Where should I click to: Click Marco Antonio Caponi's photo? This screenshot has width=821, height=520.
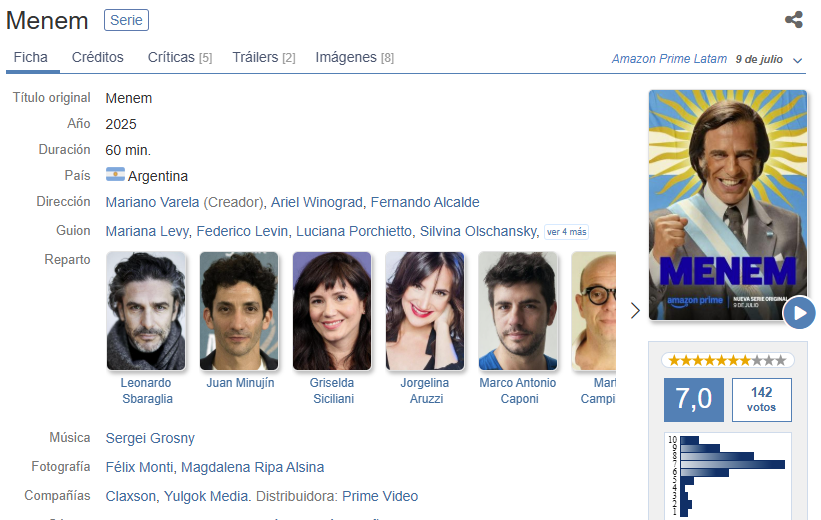click(518, 311)
